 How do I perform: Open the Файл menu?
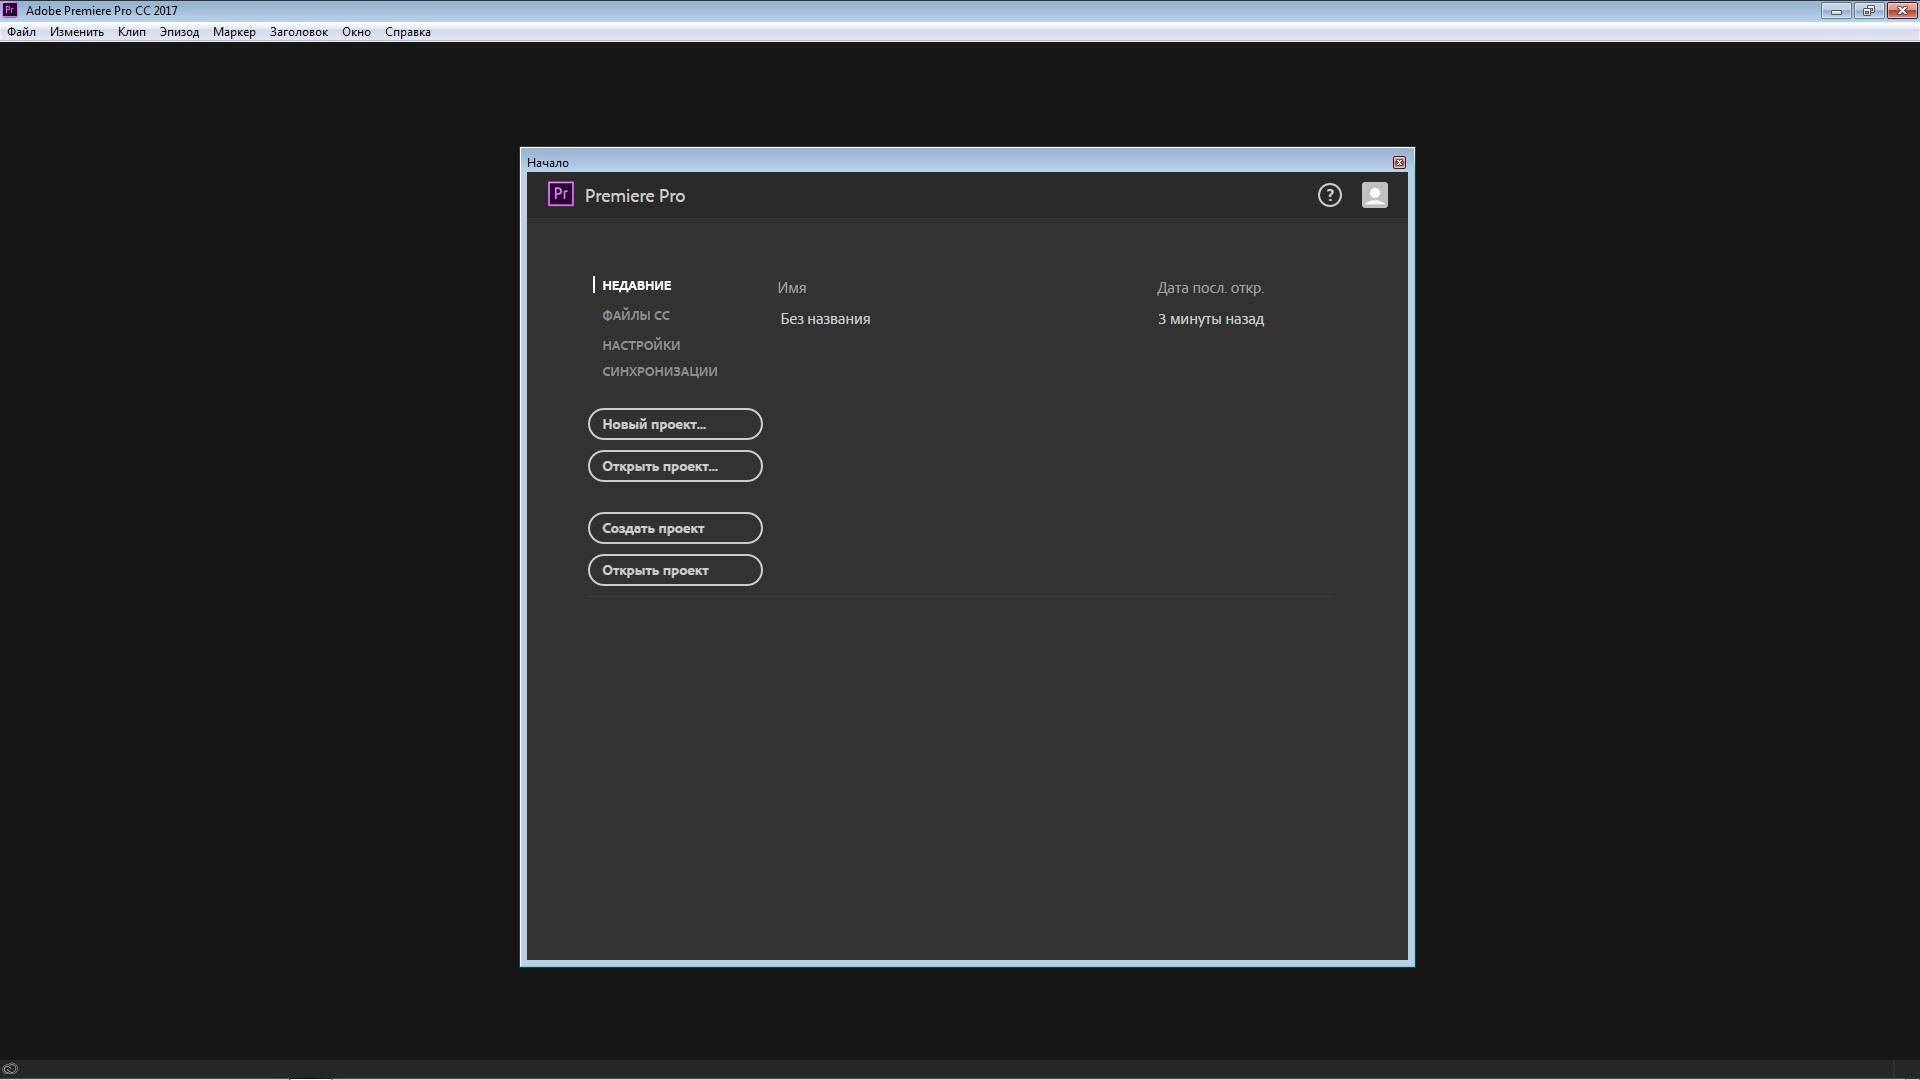21,32
